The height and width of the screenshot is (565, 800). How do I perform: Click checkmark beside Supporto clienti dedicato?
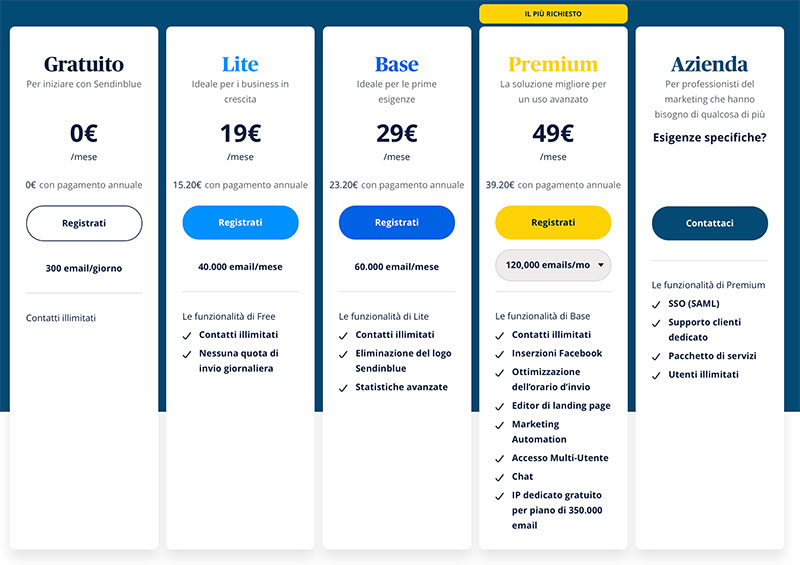[658, 323]
